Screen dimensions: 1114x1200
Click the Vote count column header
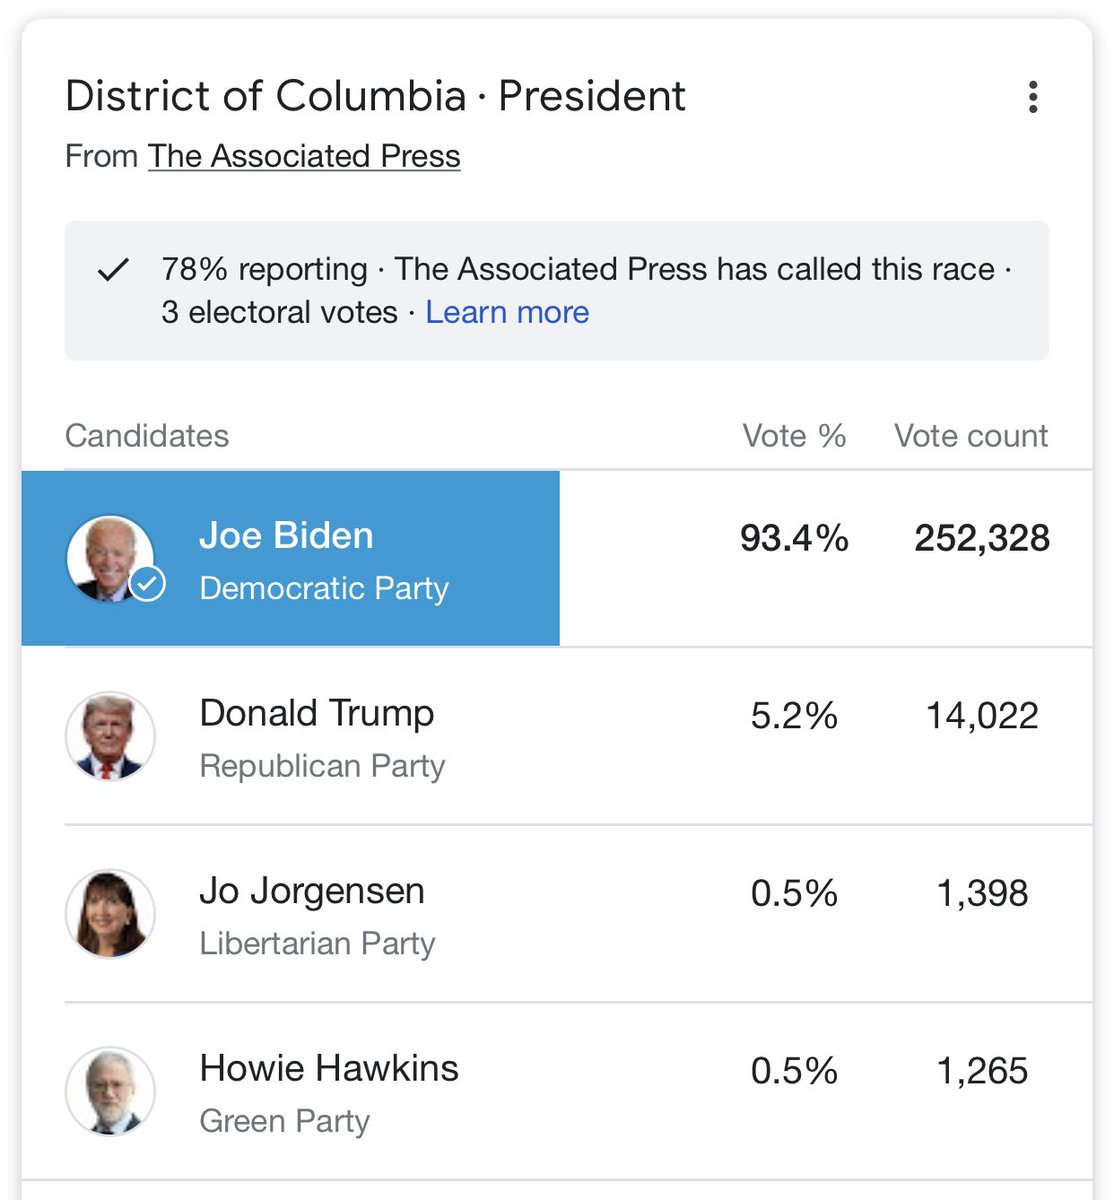[x=971, y=436]
